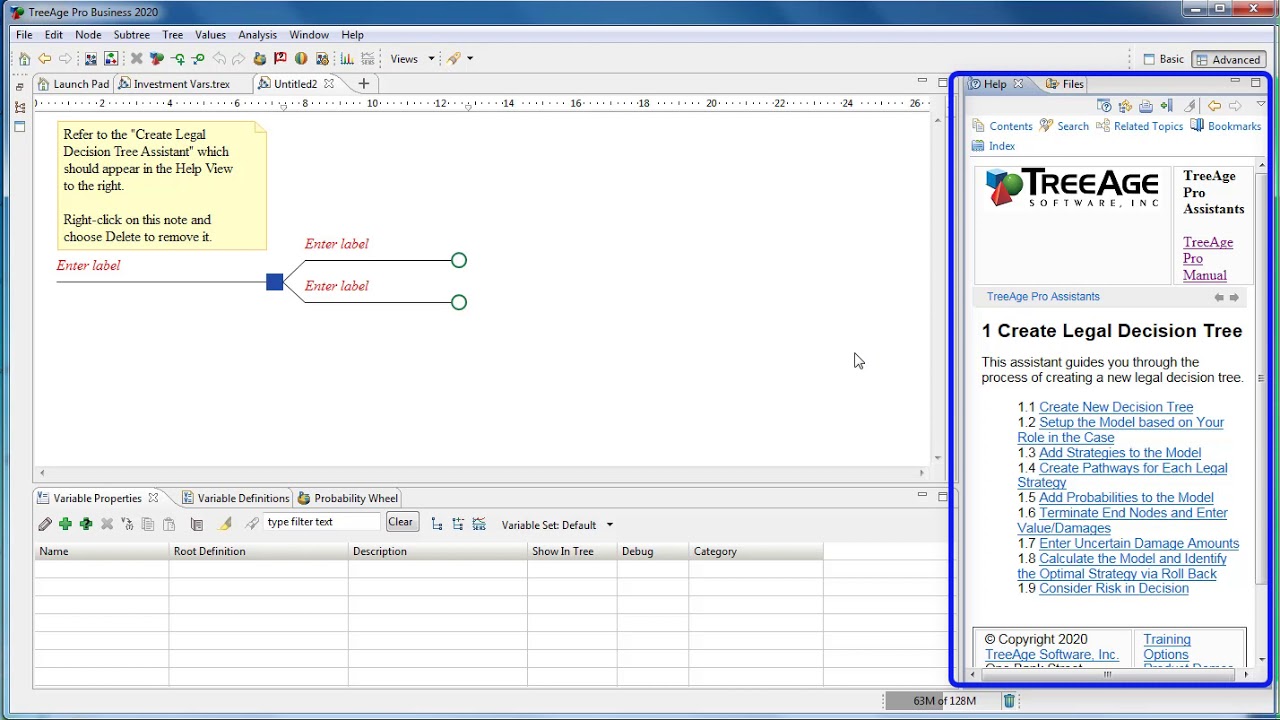Open Consider Risk in Decision link
The width and height of the screenshot is (1280, 720).
pyautogui.click(x=1114, y=589)
